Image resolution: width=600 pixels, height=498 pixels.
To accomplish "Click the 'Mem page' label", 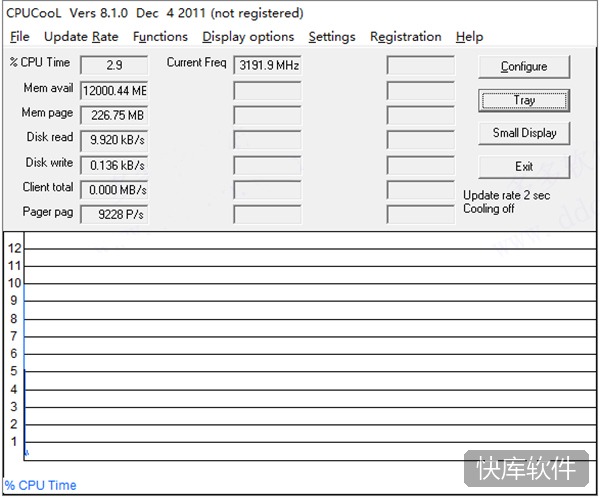I will click(47, 113).
